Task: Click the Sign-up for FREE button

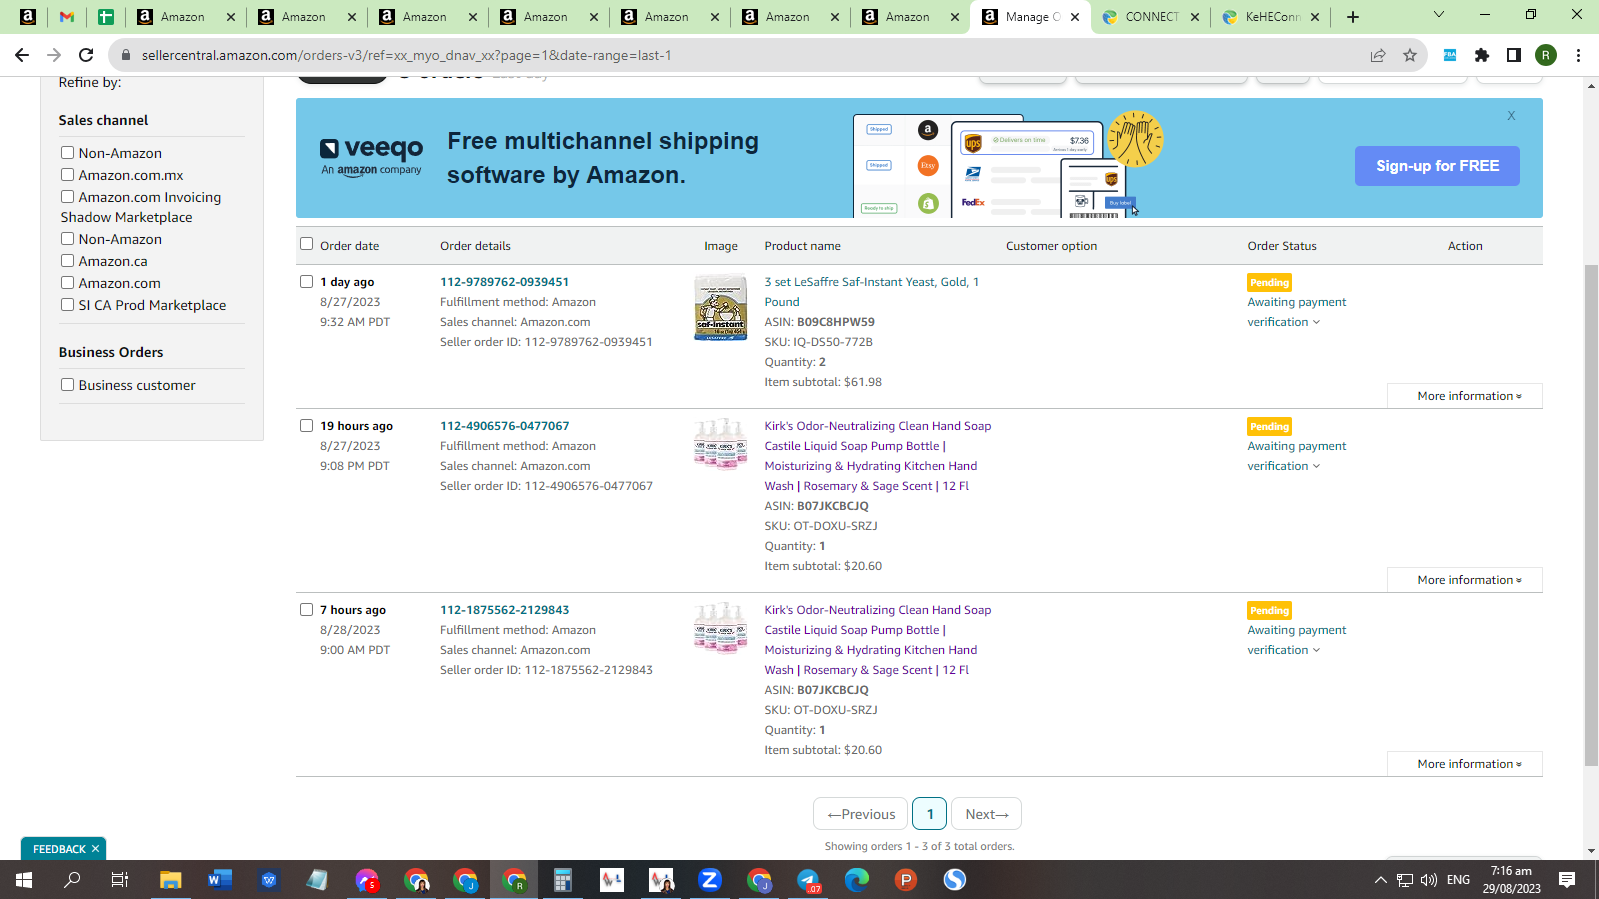Action: 1437,166
